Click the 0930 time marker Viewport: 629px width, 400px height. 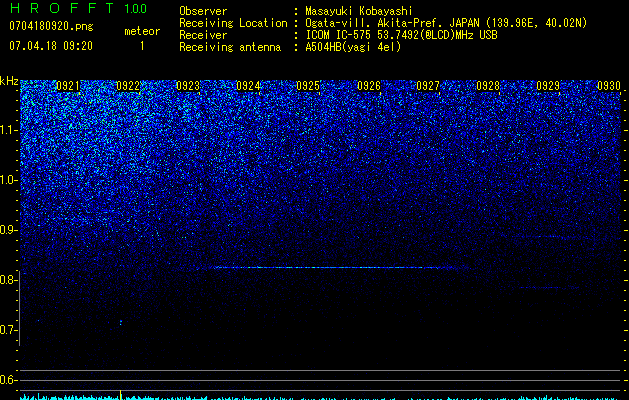point(609,86)
